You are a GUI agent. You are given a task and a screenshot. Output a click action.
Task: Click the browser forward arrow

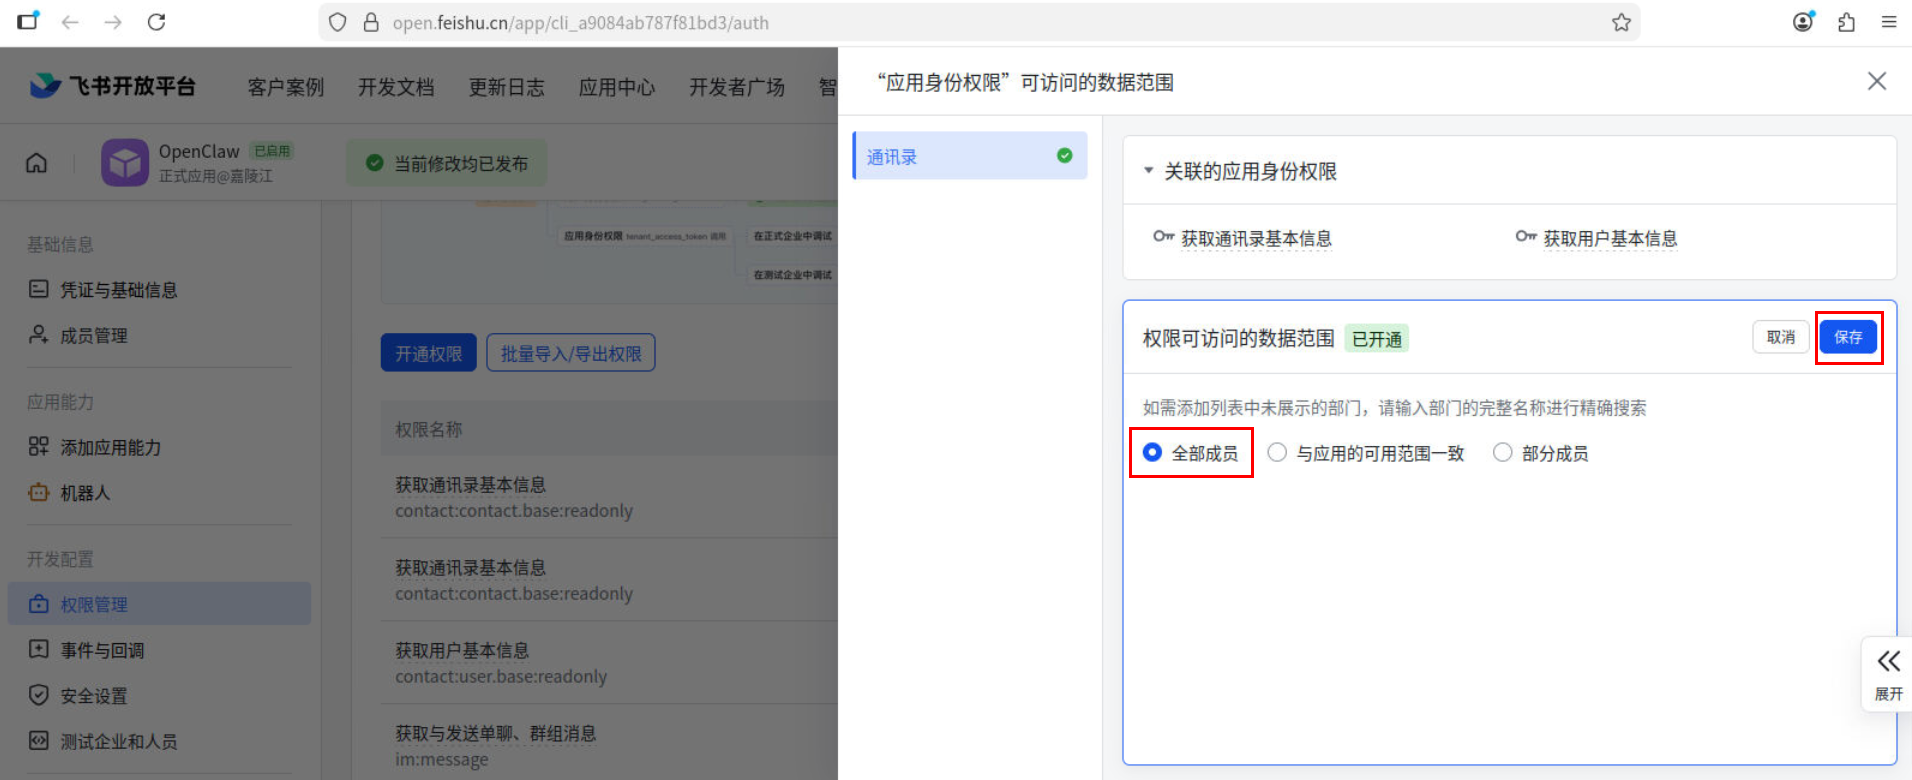(113, 22)
